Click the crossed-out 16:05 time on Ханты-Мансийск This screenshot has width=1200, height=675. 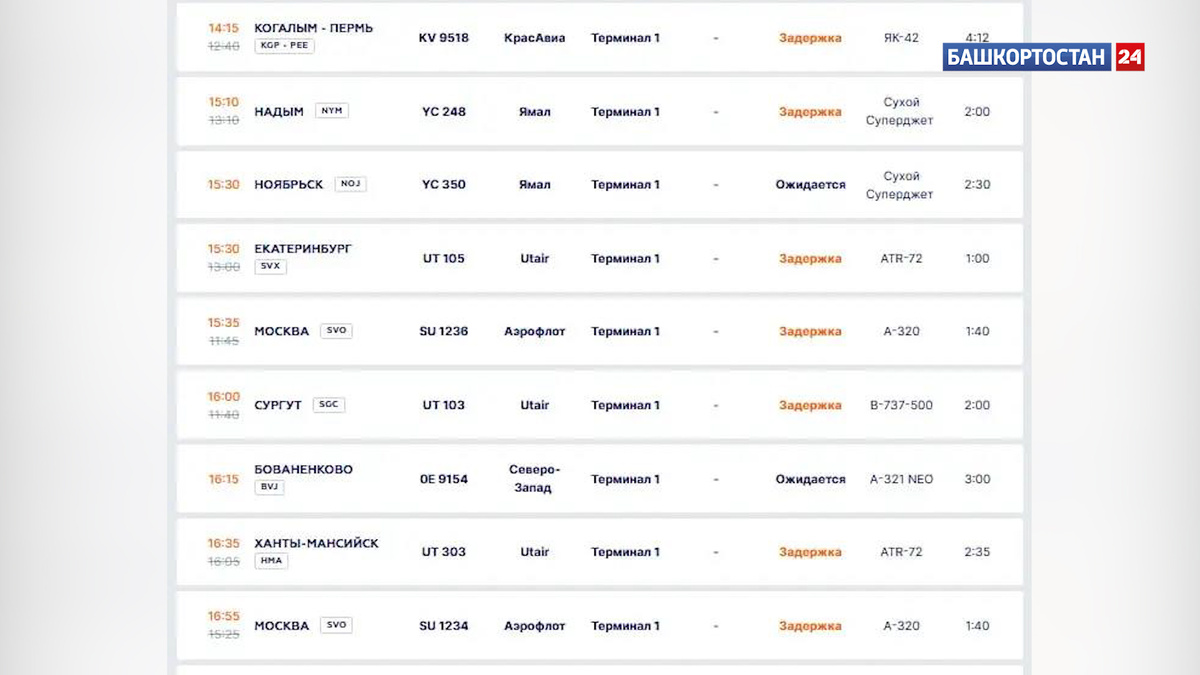pyautogui.click(x=222, y=562)
